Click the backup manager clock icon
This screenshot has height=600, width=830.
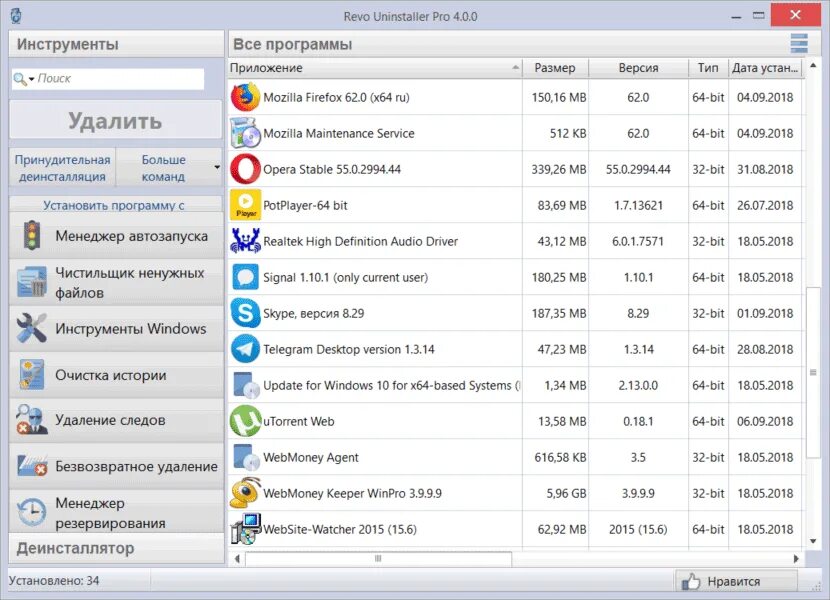[x=32, y=512]
